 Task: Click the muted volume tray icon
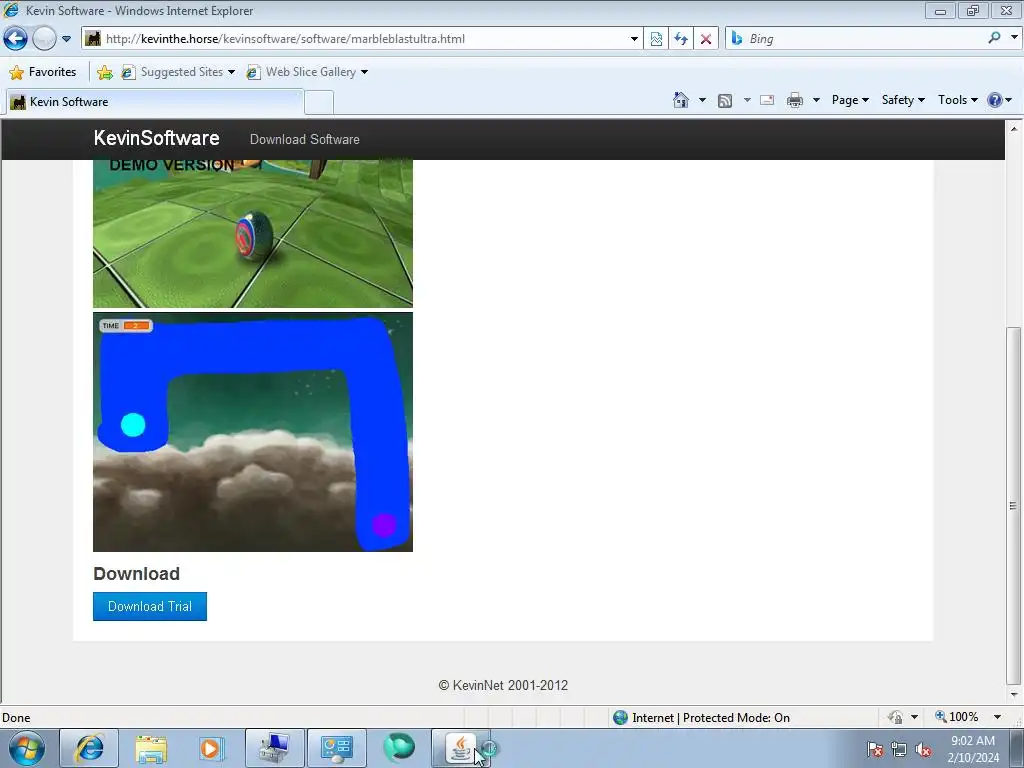[923, 750]
